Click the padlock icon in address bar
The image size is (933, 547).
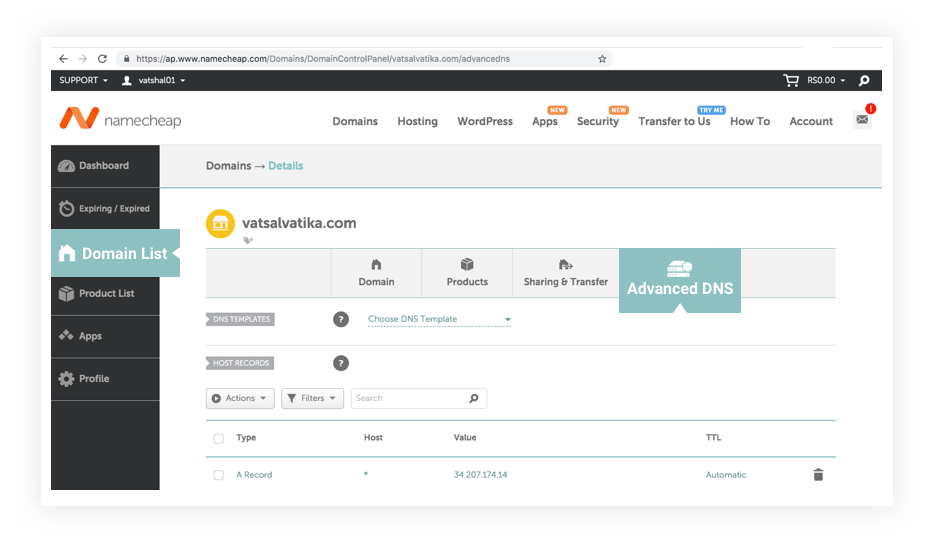point(126,59)
